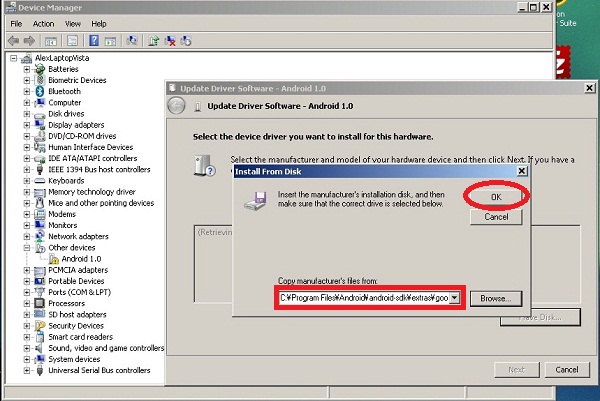This screenshot has width=600, height=401.
Task: Collapse the Other devices node
Action: (26, 248)
